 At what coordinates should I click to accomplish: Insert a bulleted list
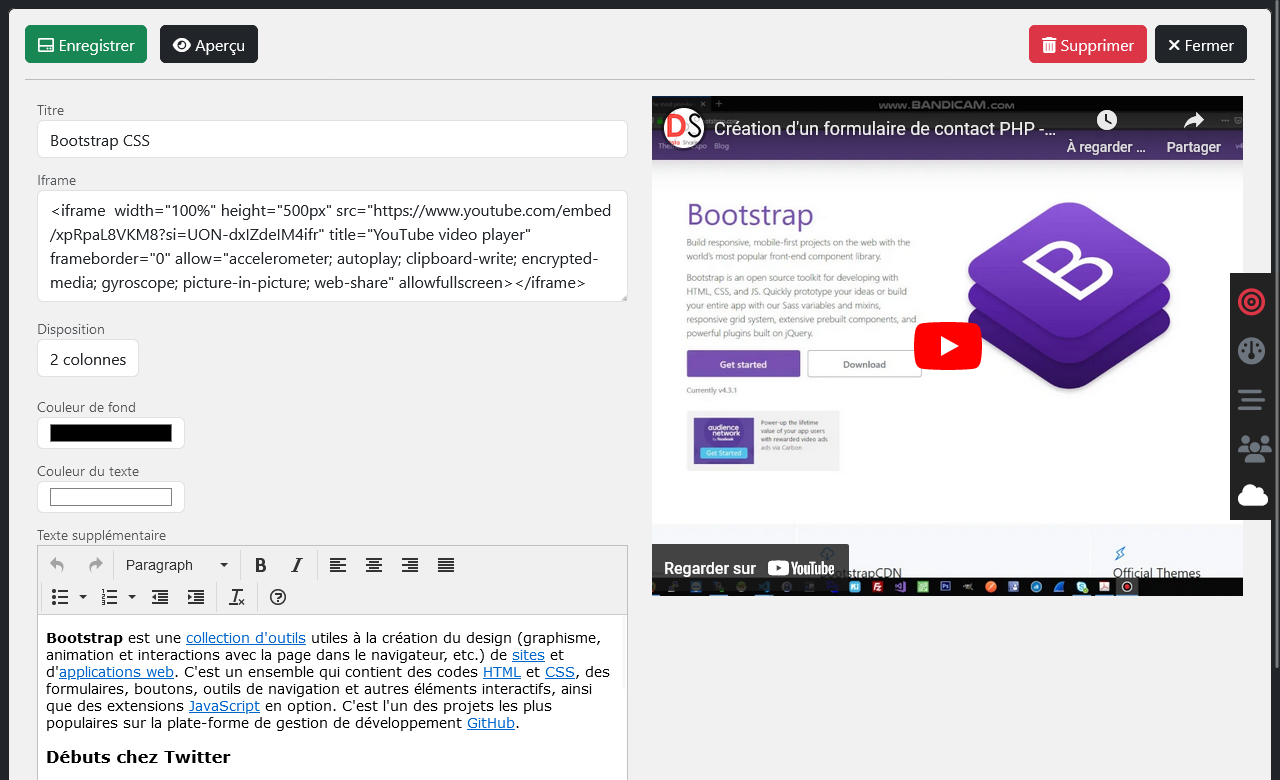pyautogui.click(x=60, y=597)
